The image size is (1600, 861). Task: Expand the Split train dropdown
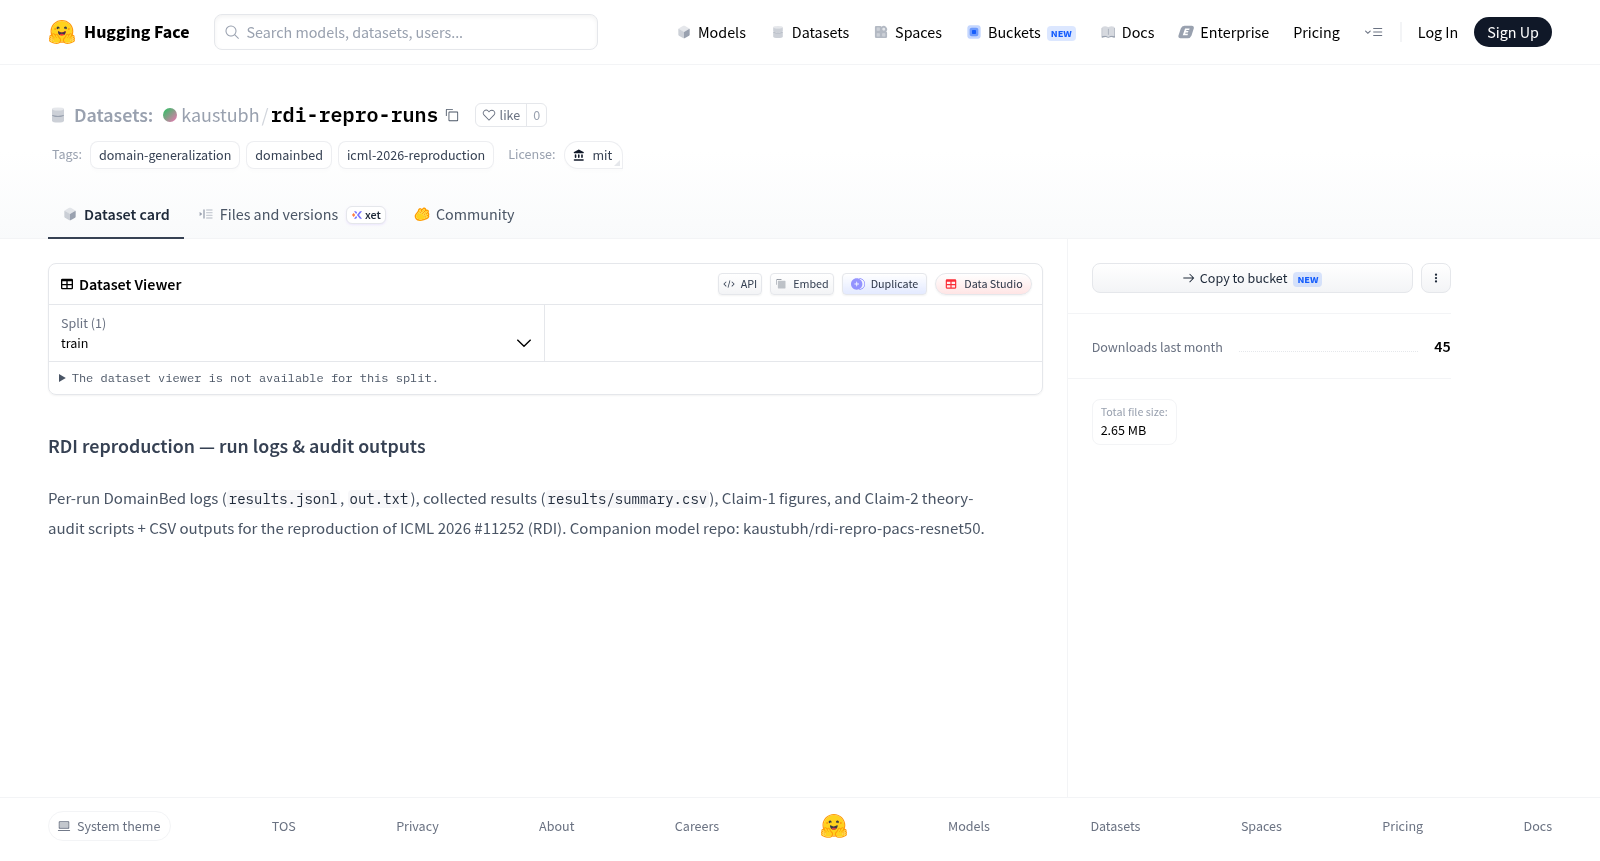coord(296,333)
